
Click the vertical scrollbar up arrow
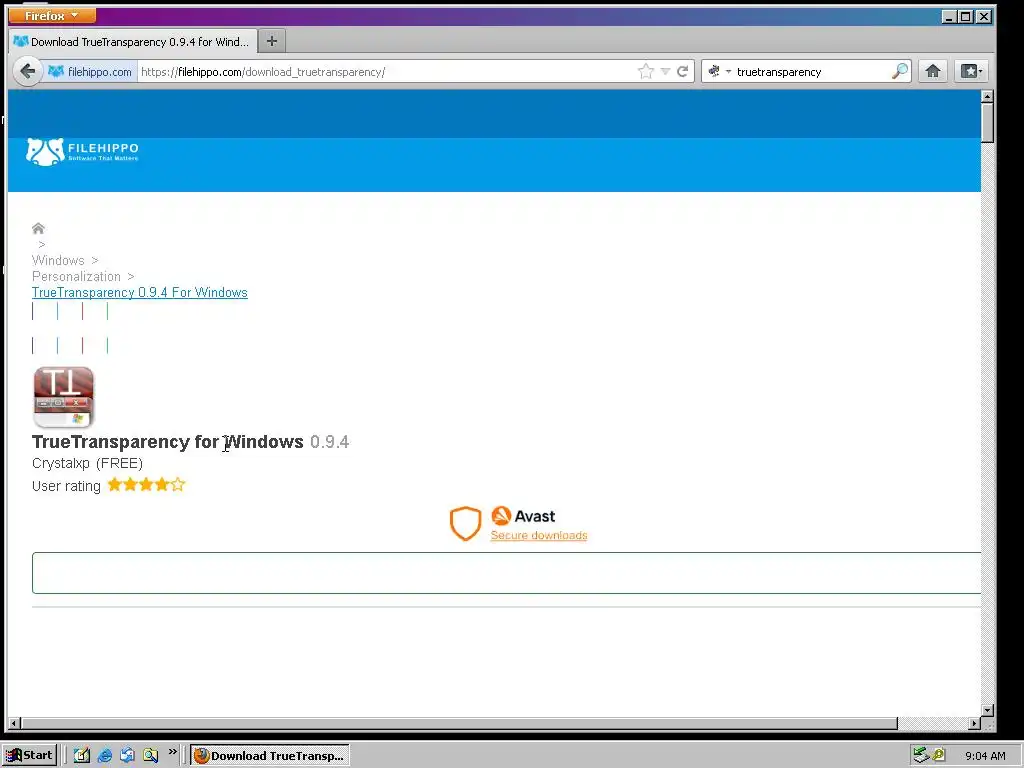coord(987,96)
